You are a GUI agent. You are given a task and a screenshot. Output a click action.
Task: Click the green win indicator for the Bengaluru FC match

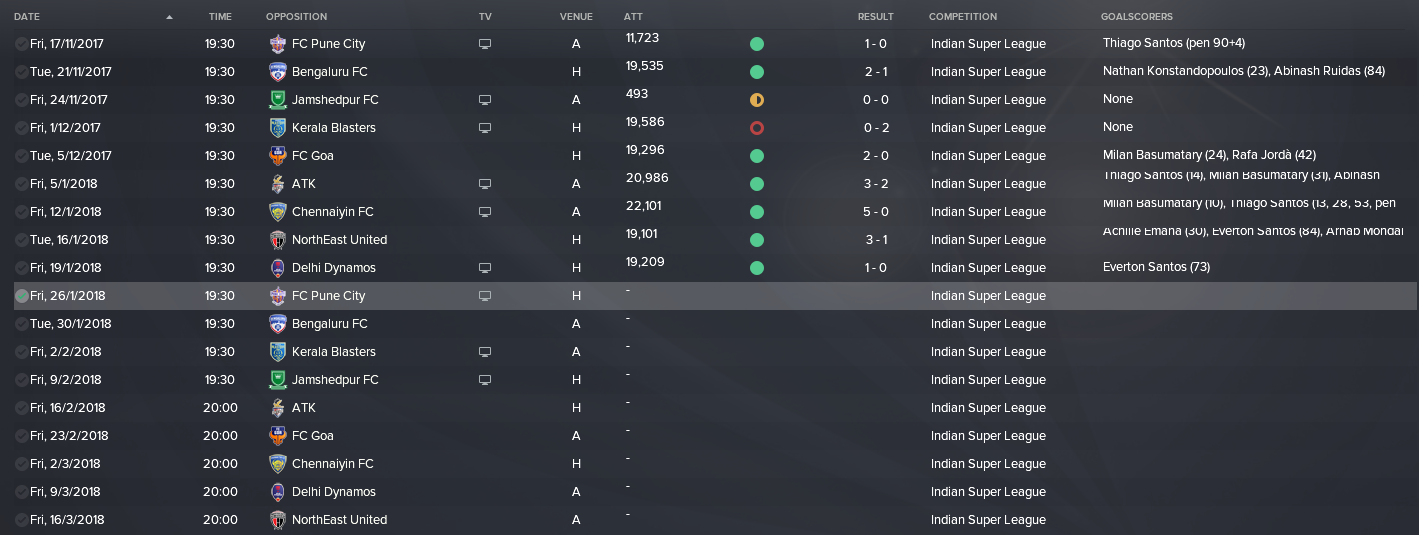tap(757, 72)
